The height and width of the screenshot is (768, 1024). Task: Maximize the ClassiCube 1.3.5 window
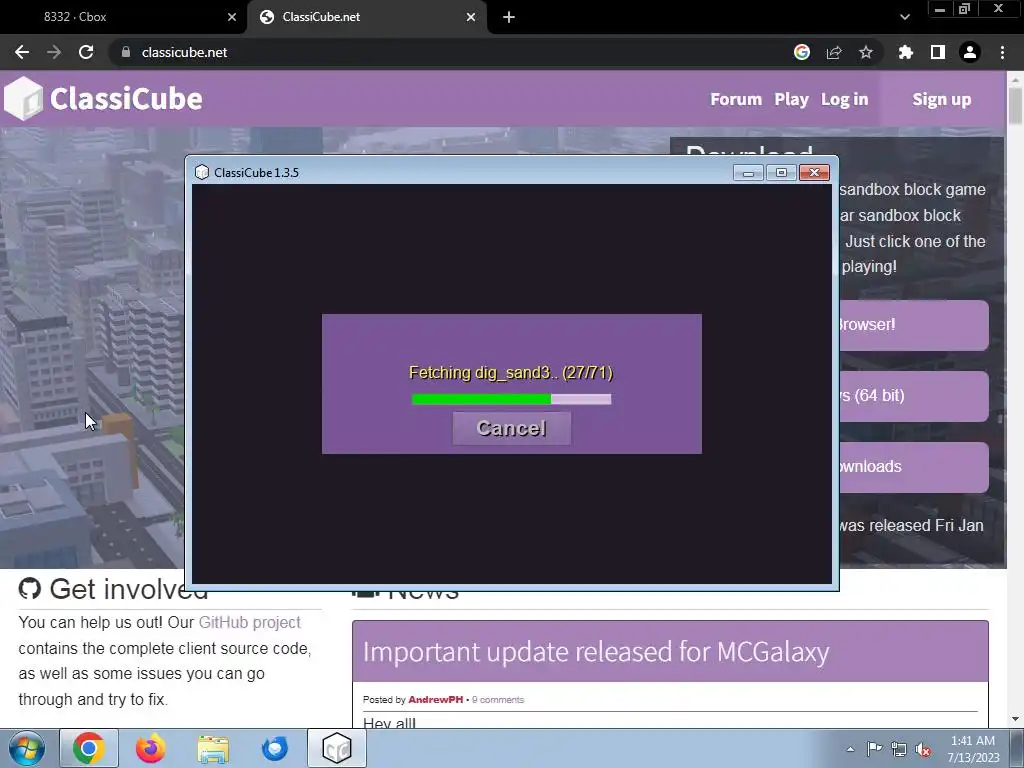point(781,172)
